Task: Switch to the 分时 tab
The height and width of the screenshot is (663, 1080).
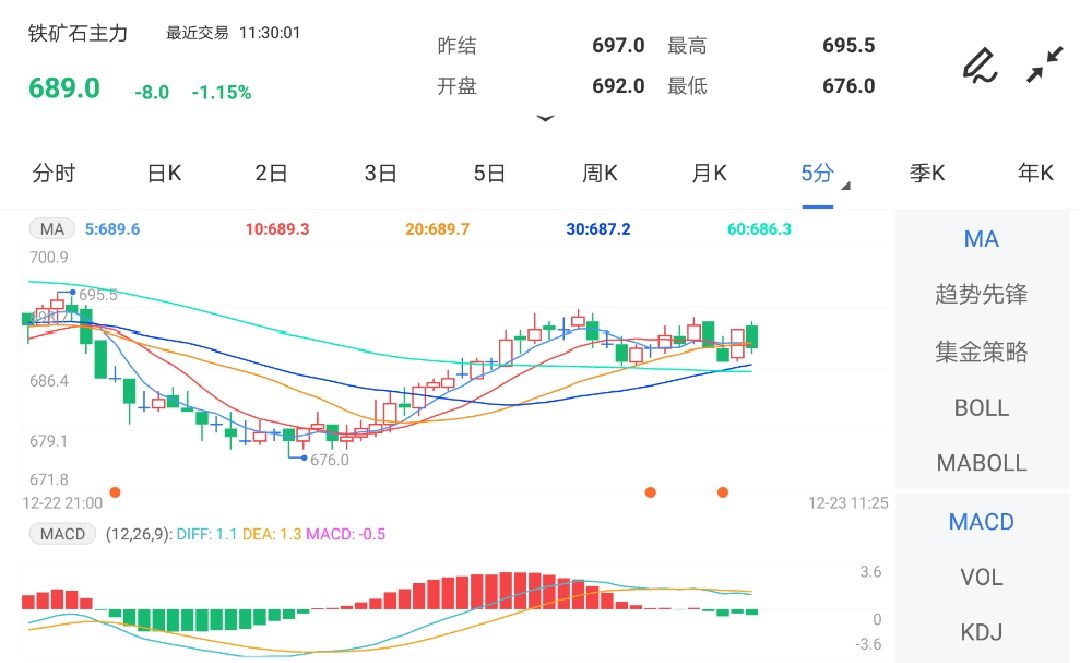Action: (54, 173)
